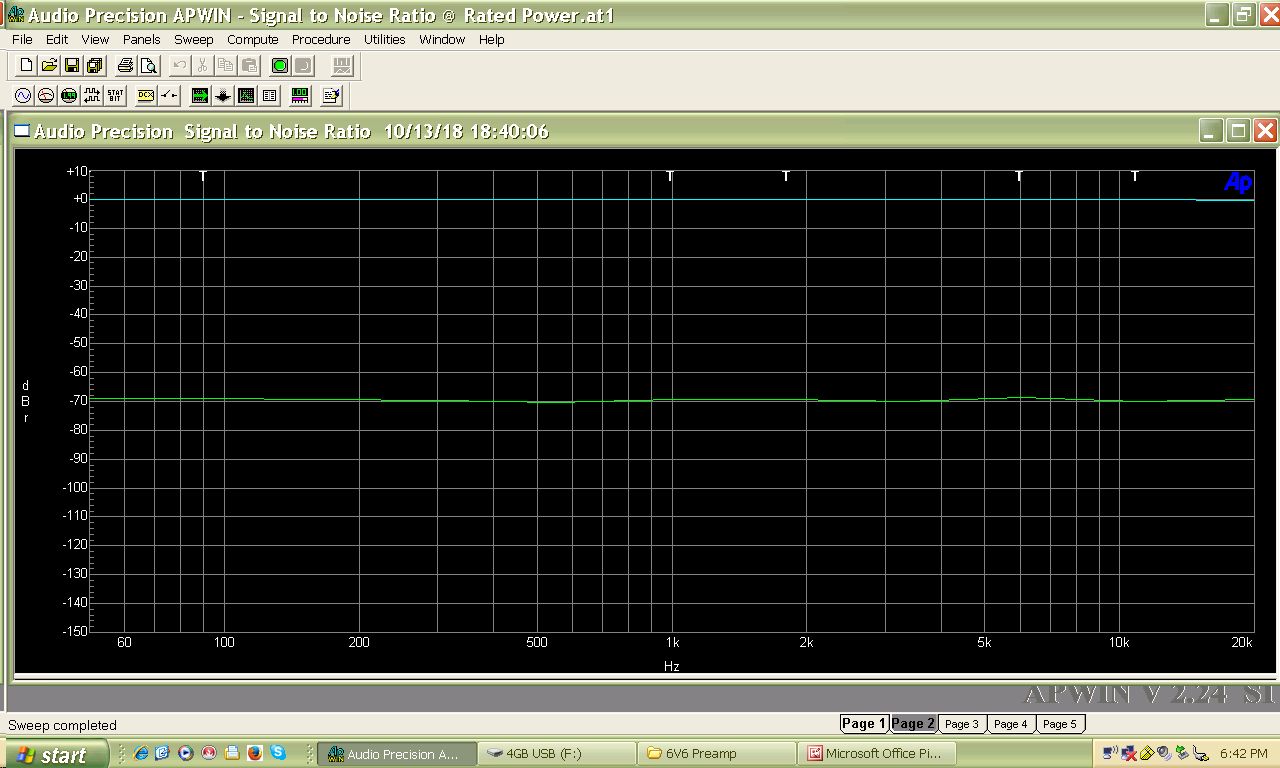The image size is (1280, 768).
Task: Launch Internet Explorer from quick launch
Action: pyautogui.click(x=140, y=753)
